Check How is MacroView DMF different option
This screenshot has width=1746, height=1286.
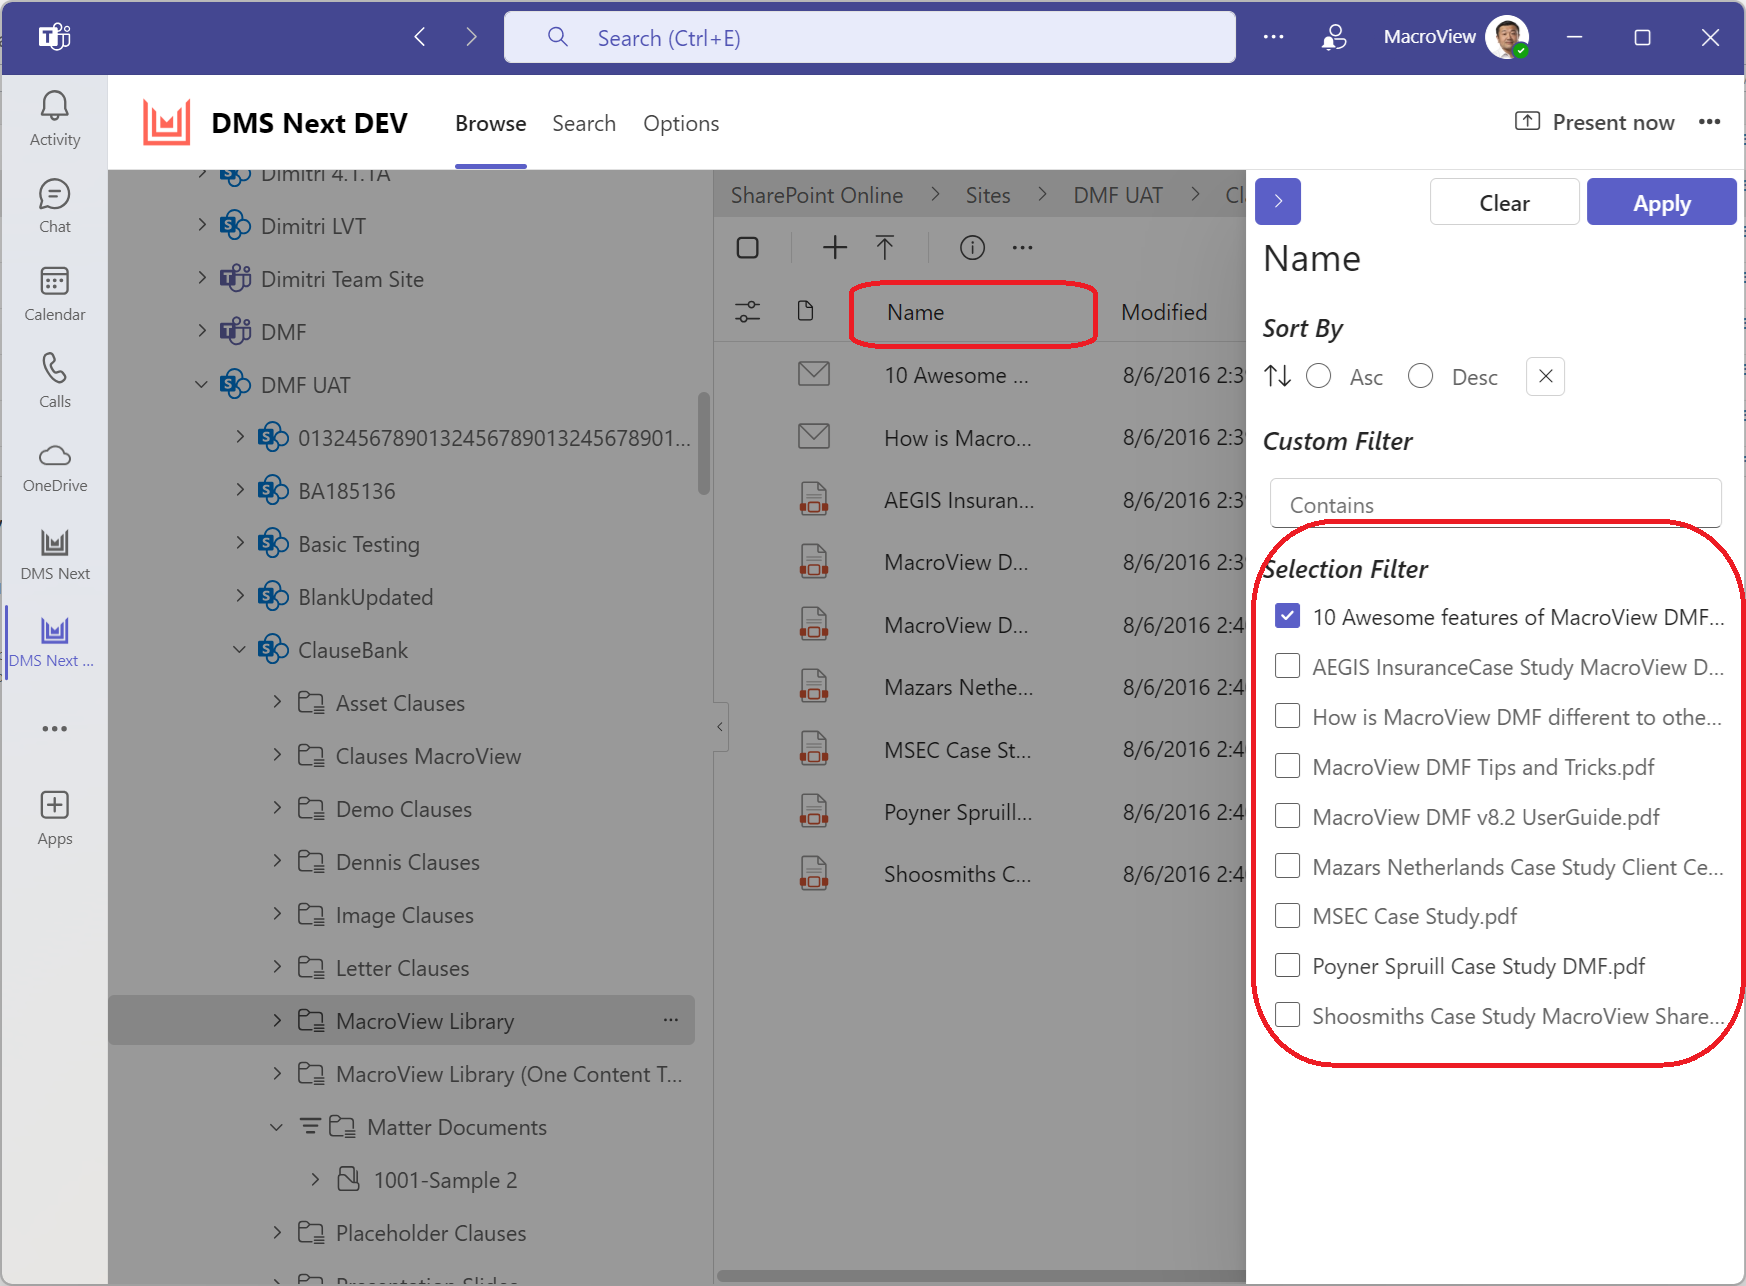click(1288, 716)
